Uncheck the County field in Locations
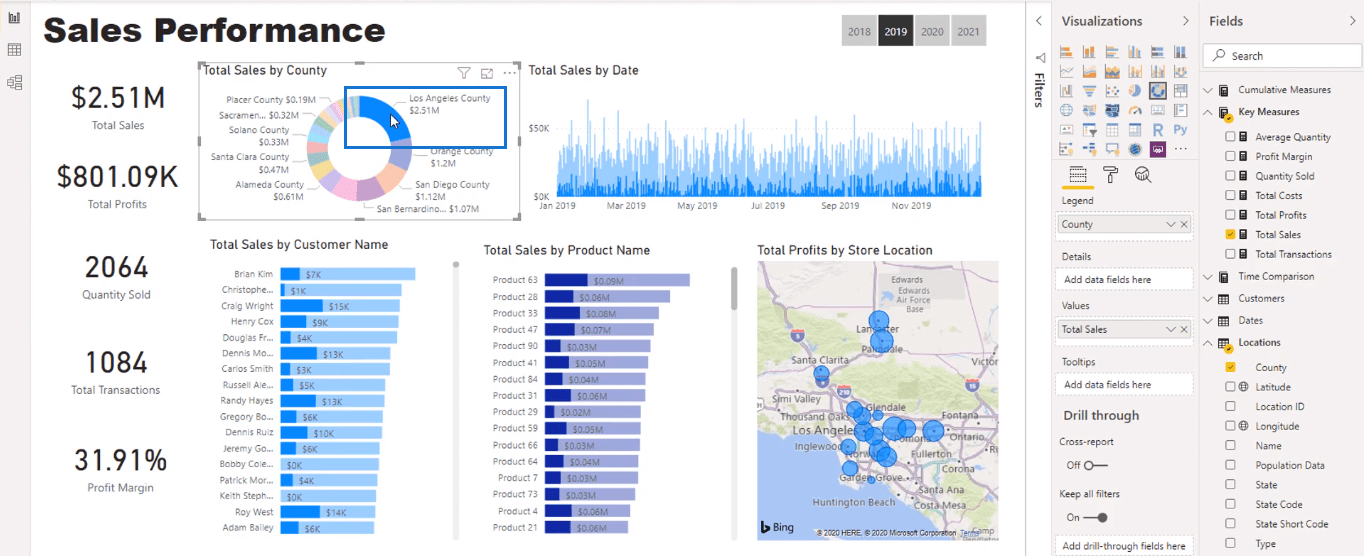 coord(1231,367)
